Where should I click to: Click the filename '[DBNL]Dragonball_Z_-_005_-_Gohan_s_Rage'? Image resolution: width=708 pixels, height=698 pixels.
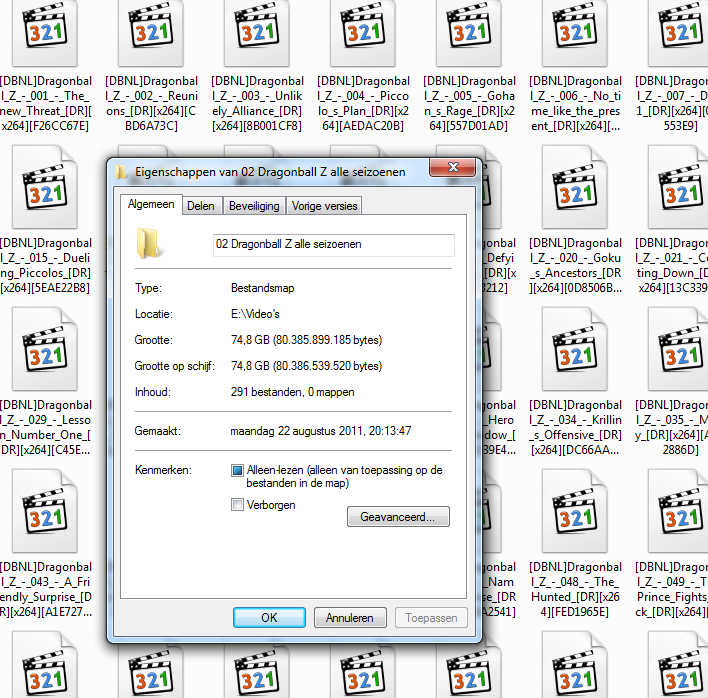click(469, 103)
